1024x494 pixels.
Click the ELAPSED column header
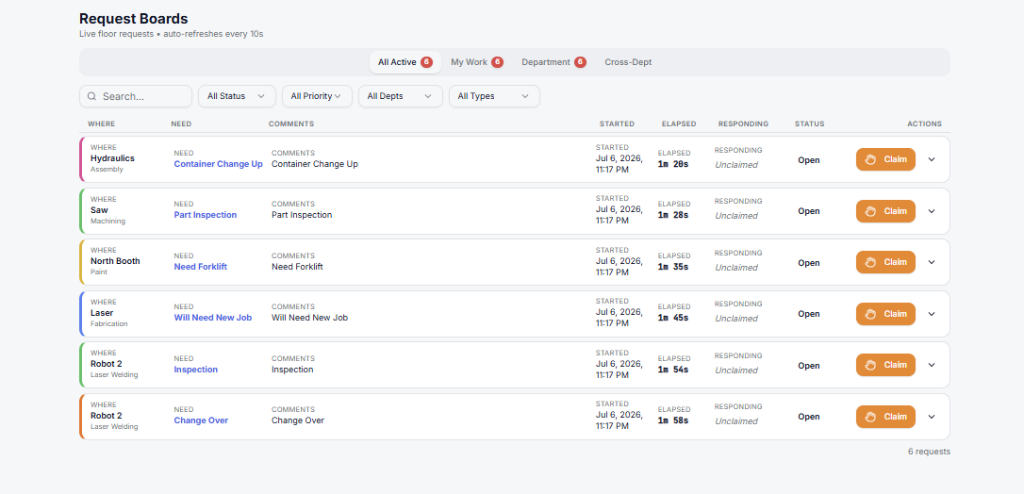(679, 124)
